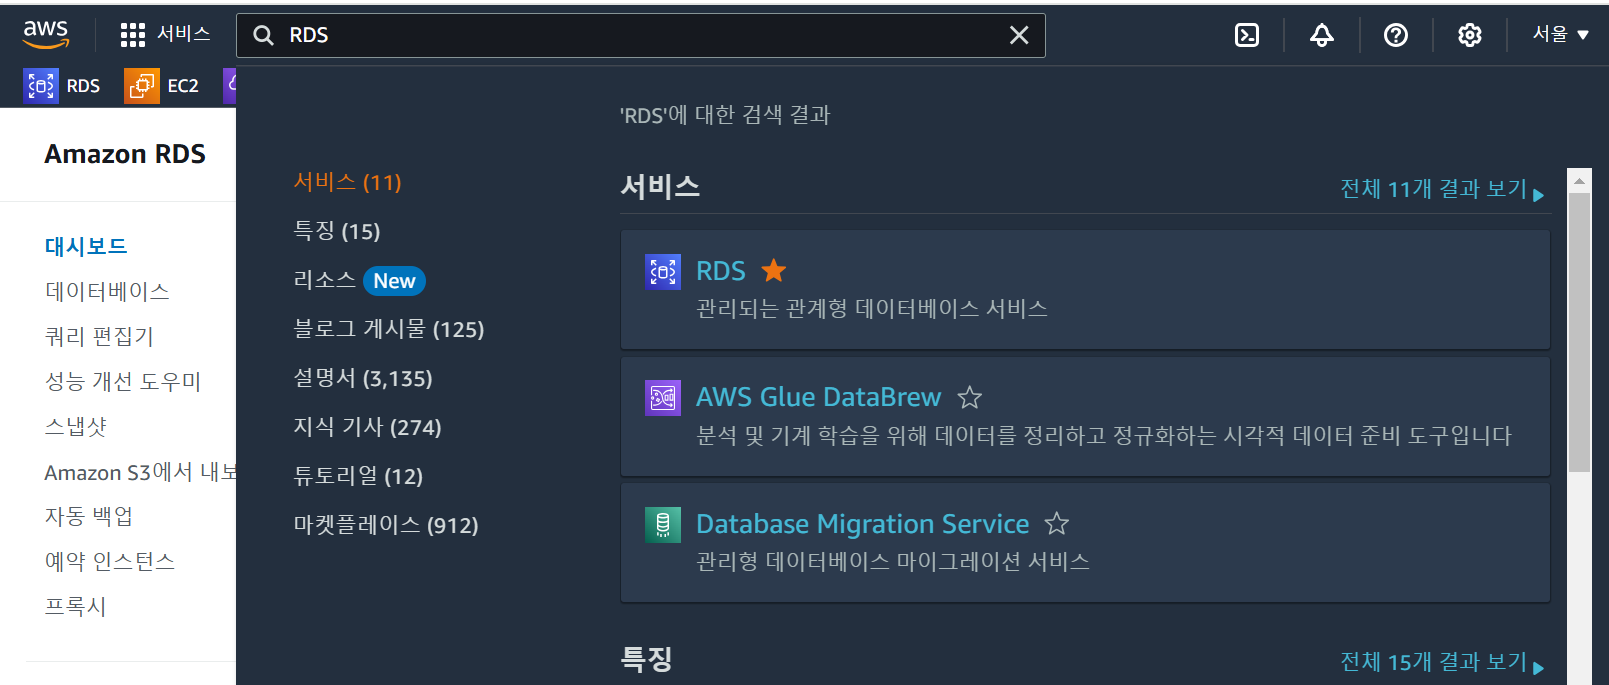Open the RDS service result link
The image size is (1609, 685).
pyautogui.click(x=721, y=271)
